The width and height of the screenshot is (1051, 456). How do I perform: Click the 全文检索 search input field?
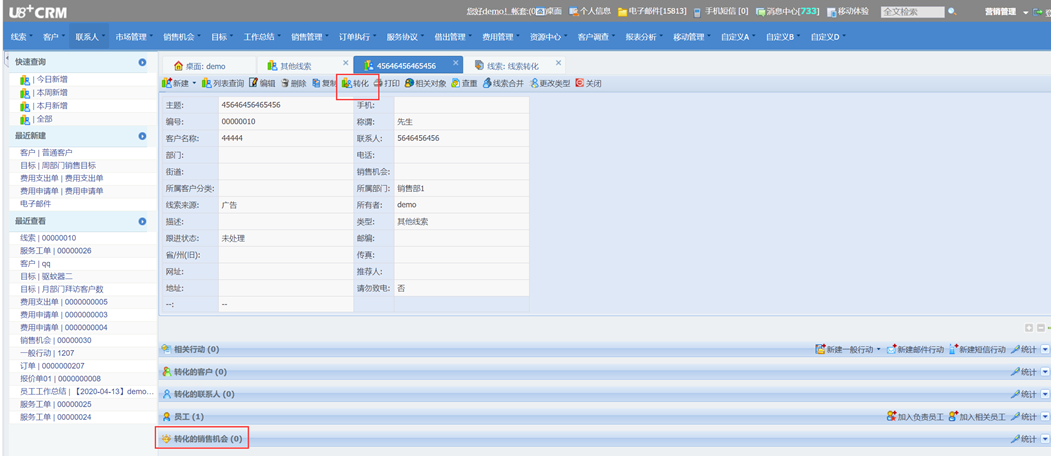point(911,12)
